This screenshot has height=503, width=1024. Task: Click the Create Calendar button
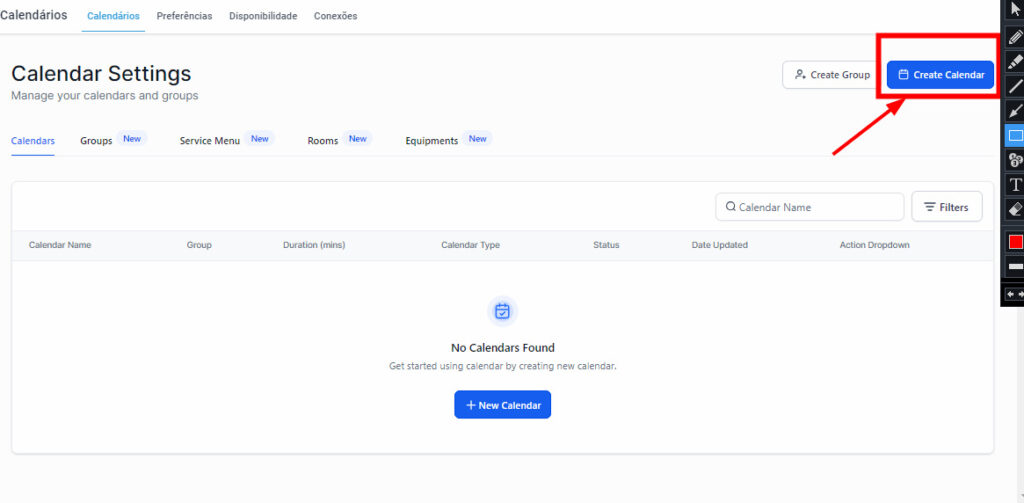coord(940,75)
